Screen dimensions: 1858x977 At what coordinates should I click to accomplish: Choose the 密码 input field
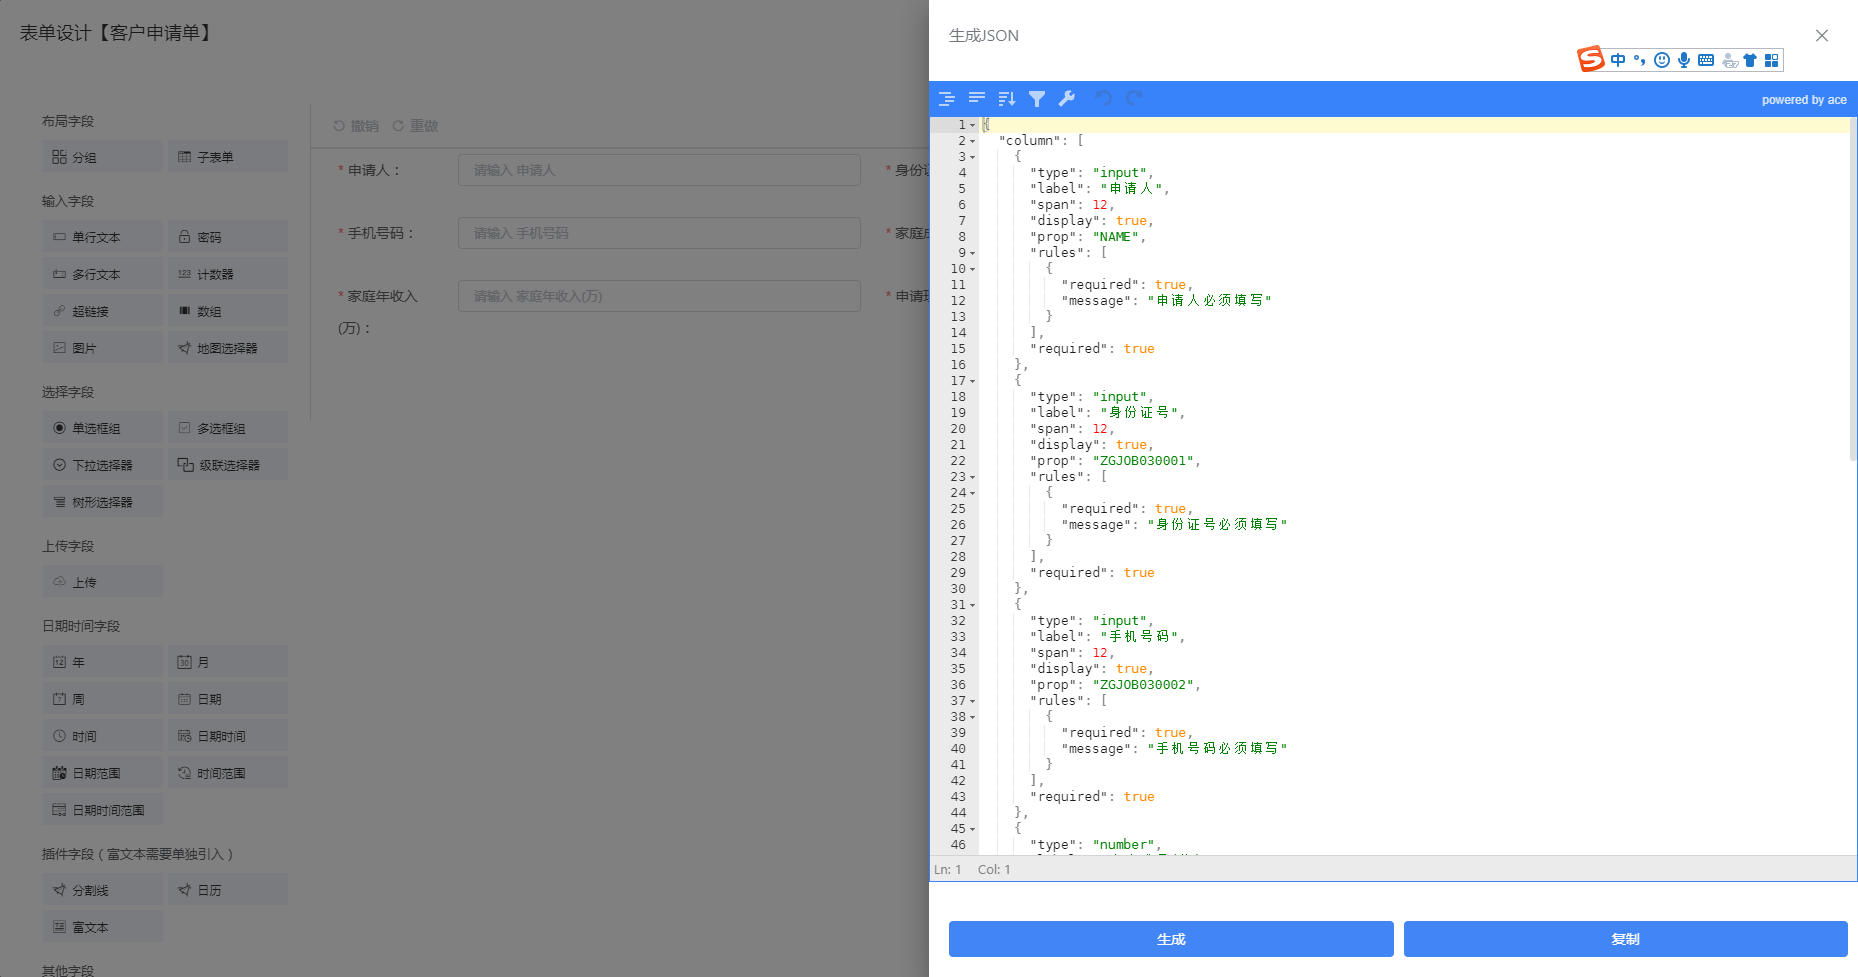tap(227, 237)
